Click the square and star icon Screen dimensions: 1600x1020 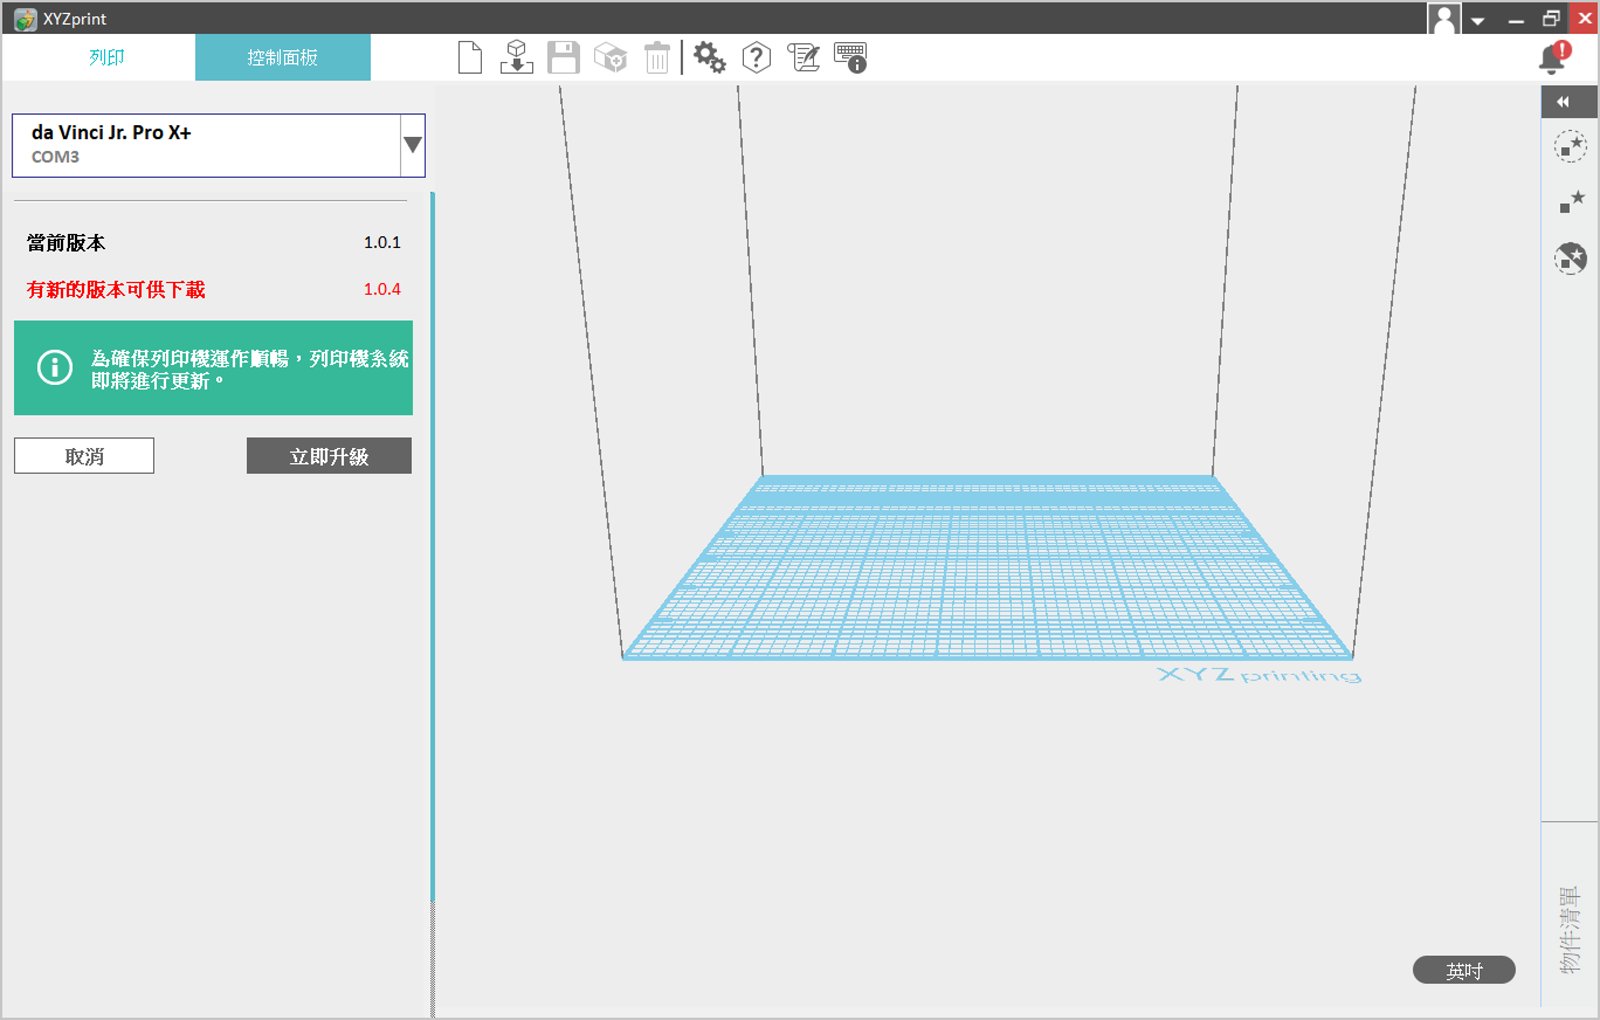[x=1570, y=202]
